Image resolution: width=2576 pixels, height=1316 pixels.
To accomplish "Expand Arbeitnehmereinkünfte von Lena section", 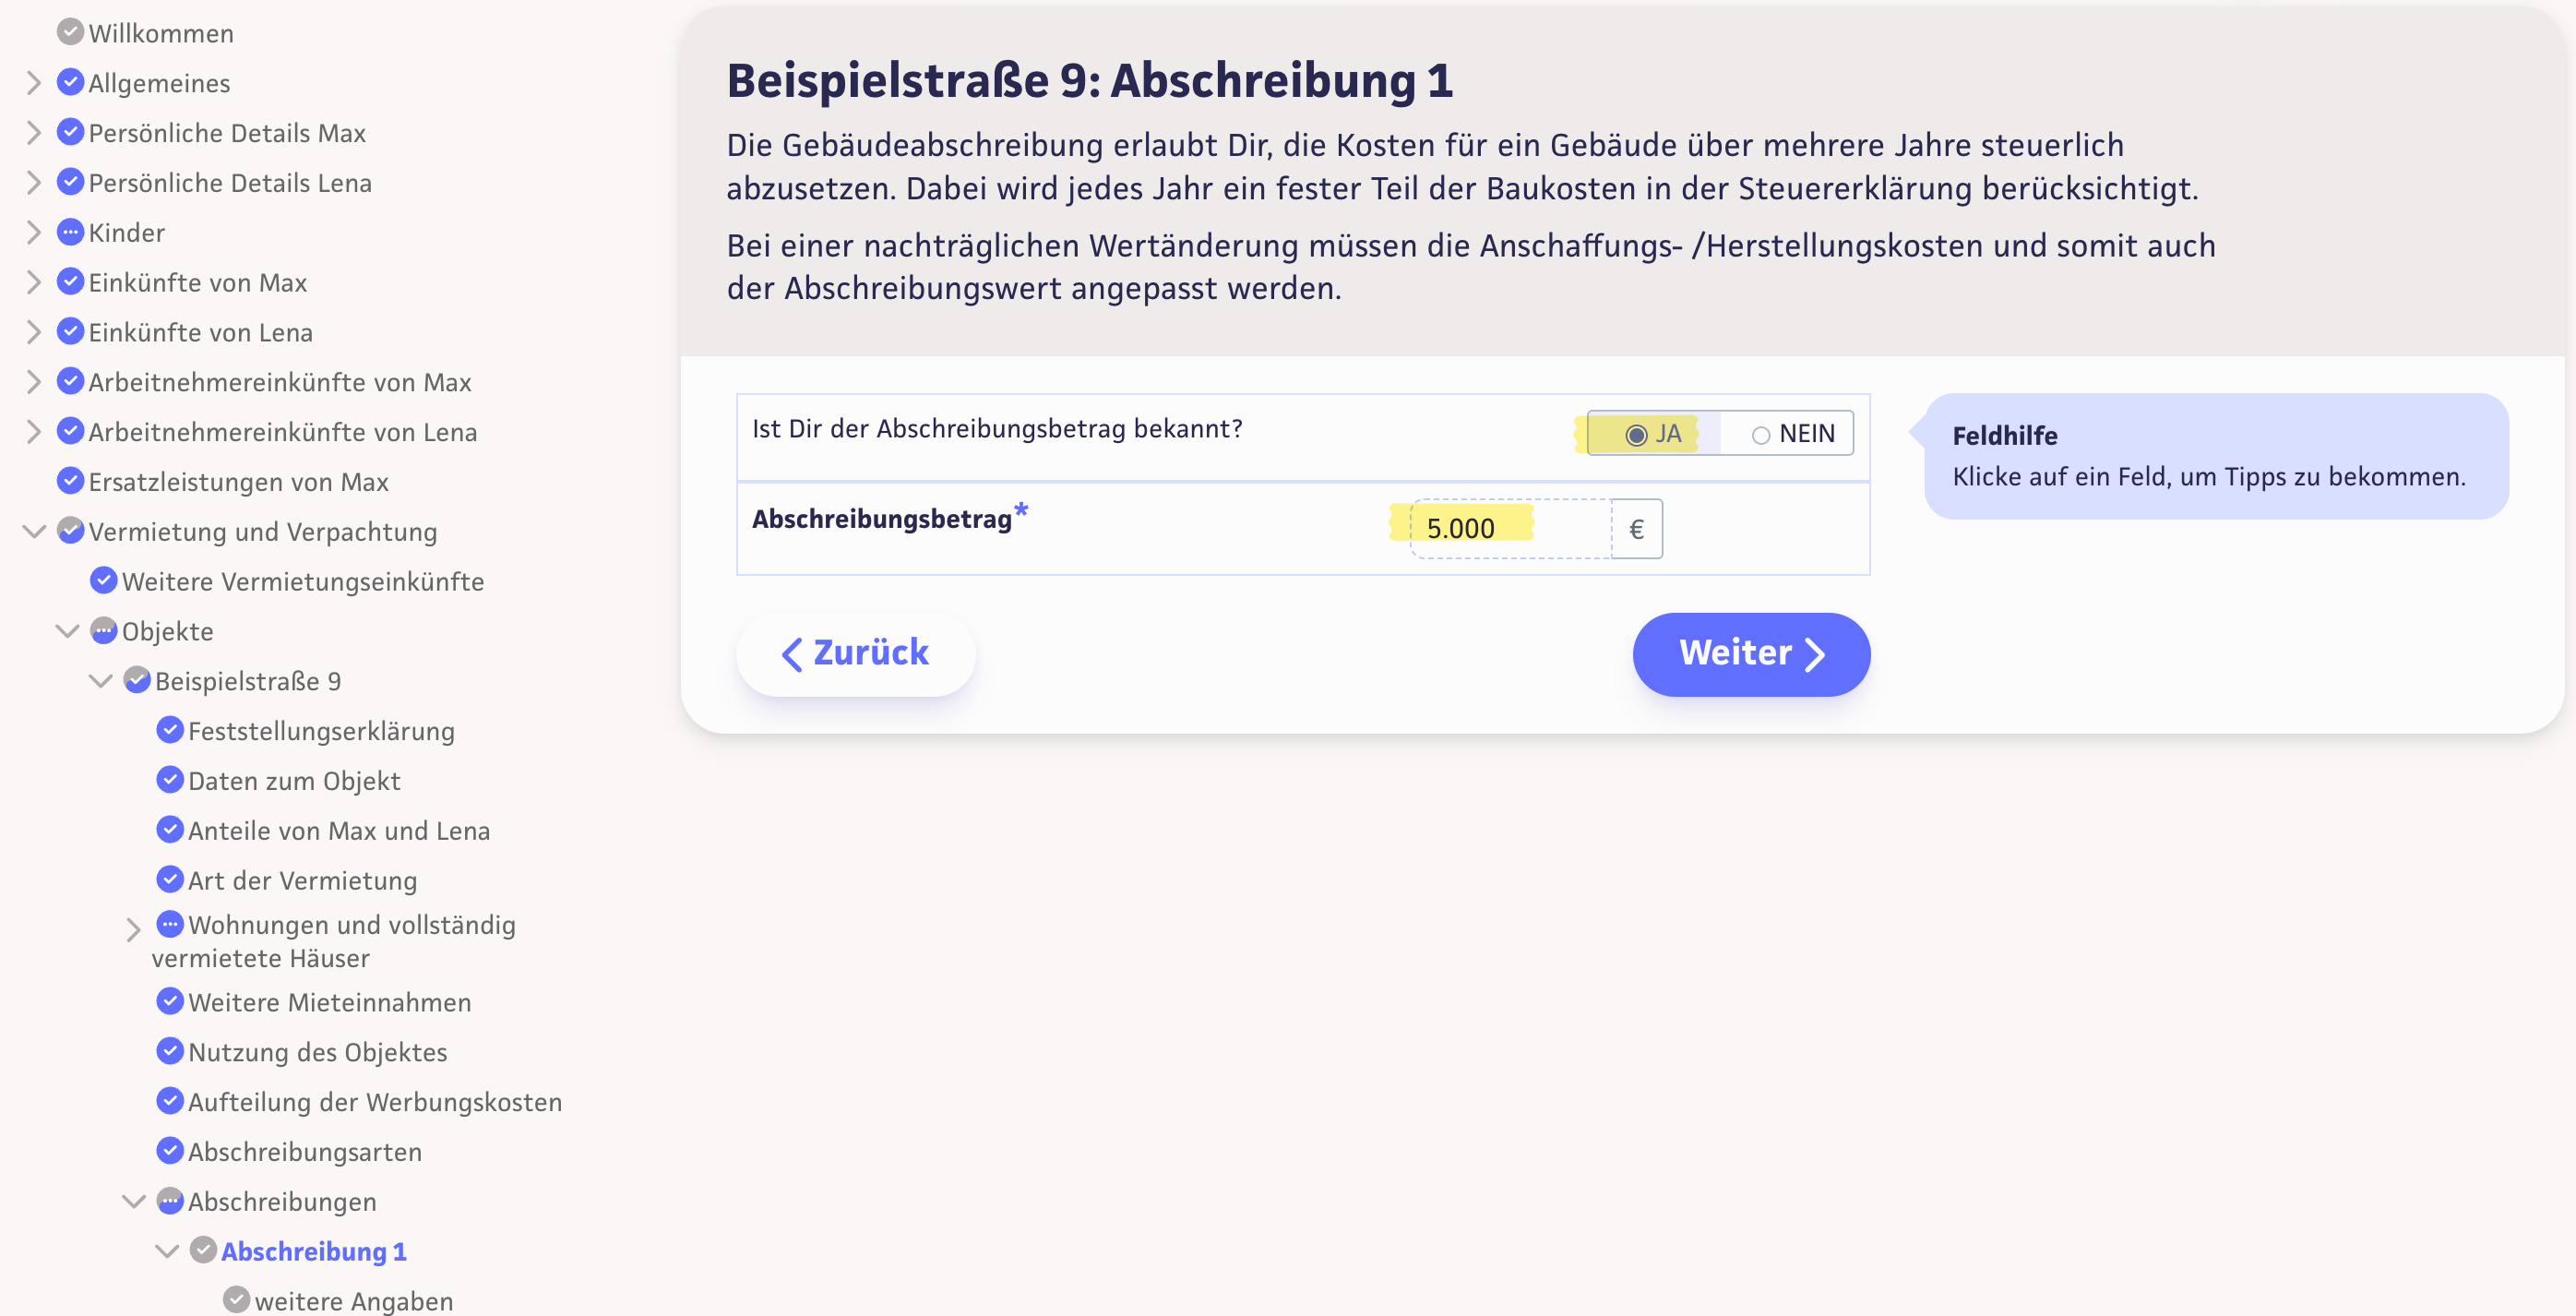I will tap(34, 431).
